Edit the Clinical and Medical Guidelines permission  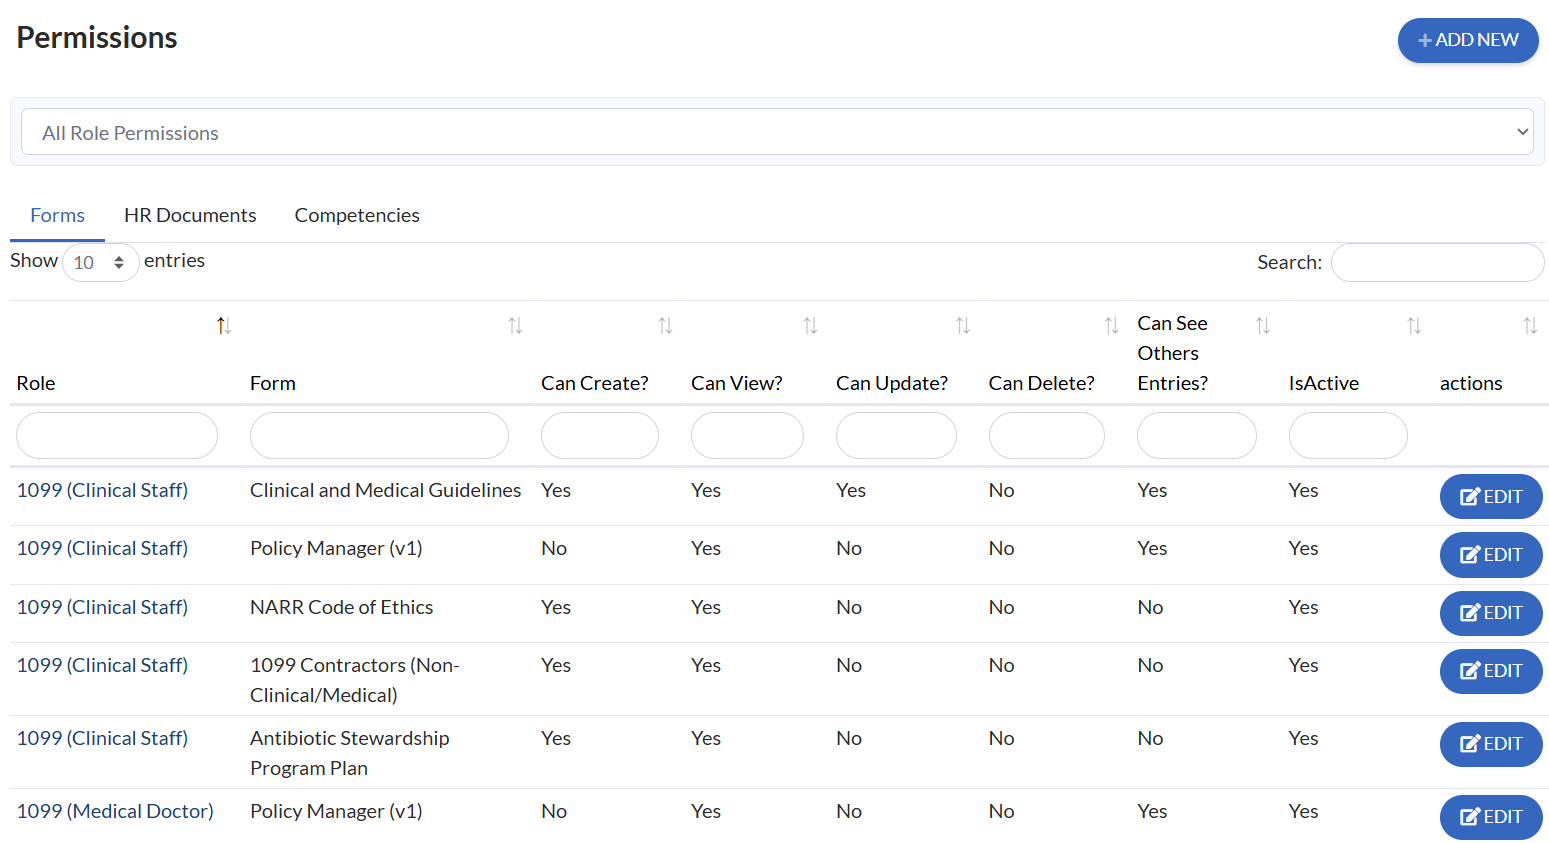[x=1490, y=497]
